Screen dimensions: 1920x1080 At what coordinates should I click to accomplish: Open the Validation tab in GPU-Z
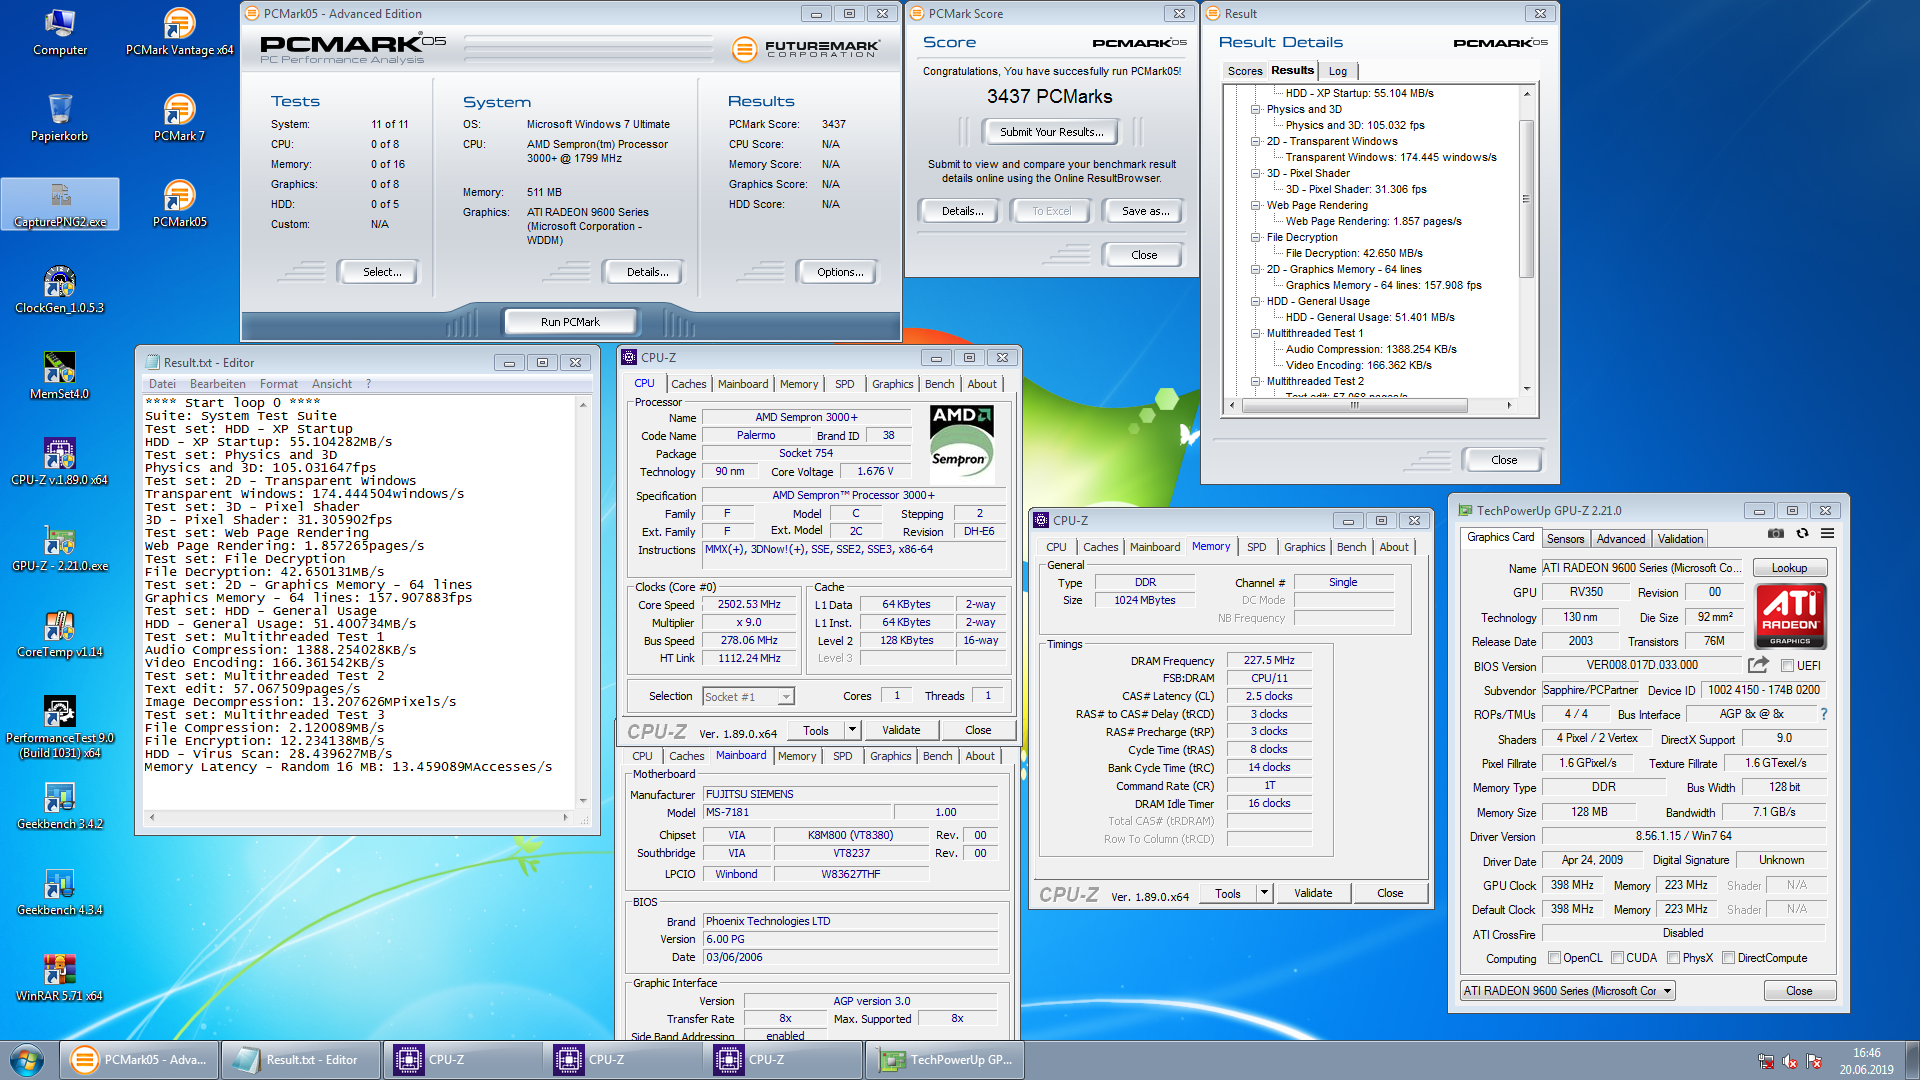click(x=1680, y=538)
